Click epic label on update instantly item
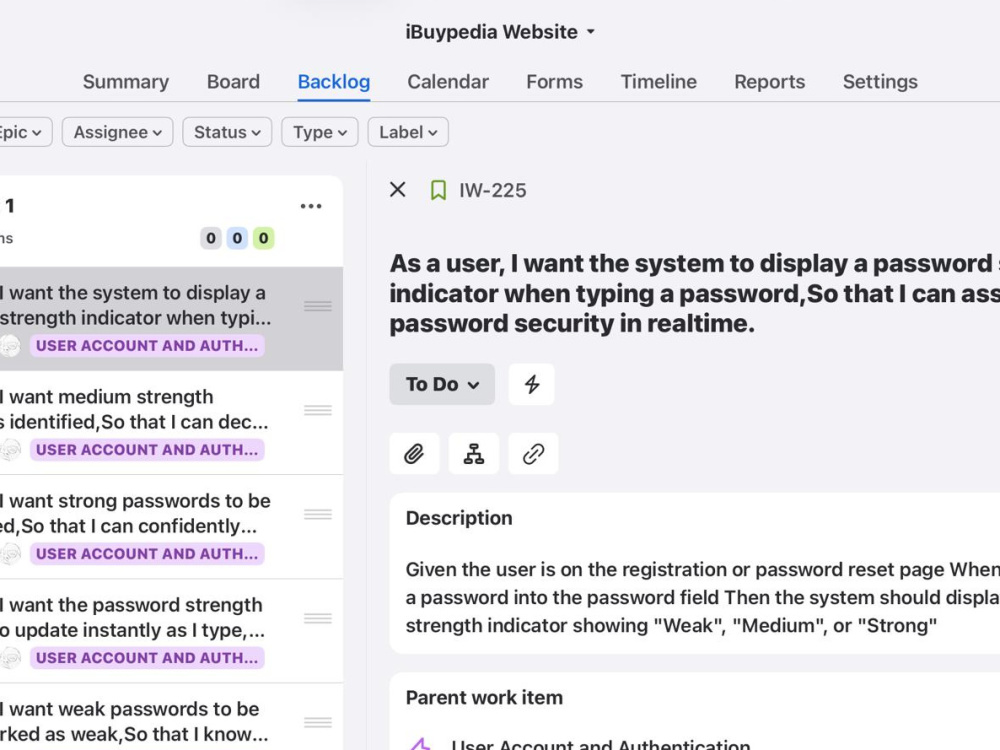 147,658
